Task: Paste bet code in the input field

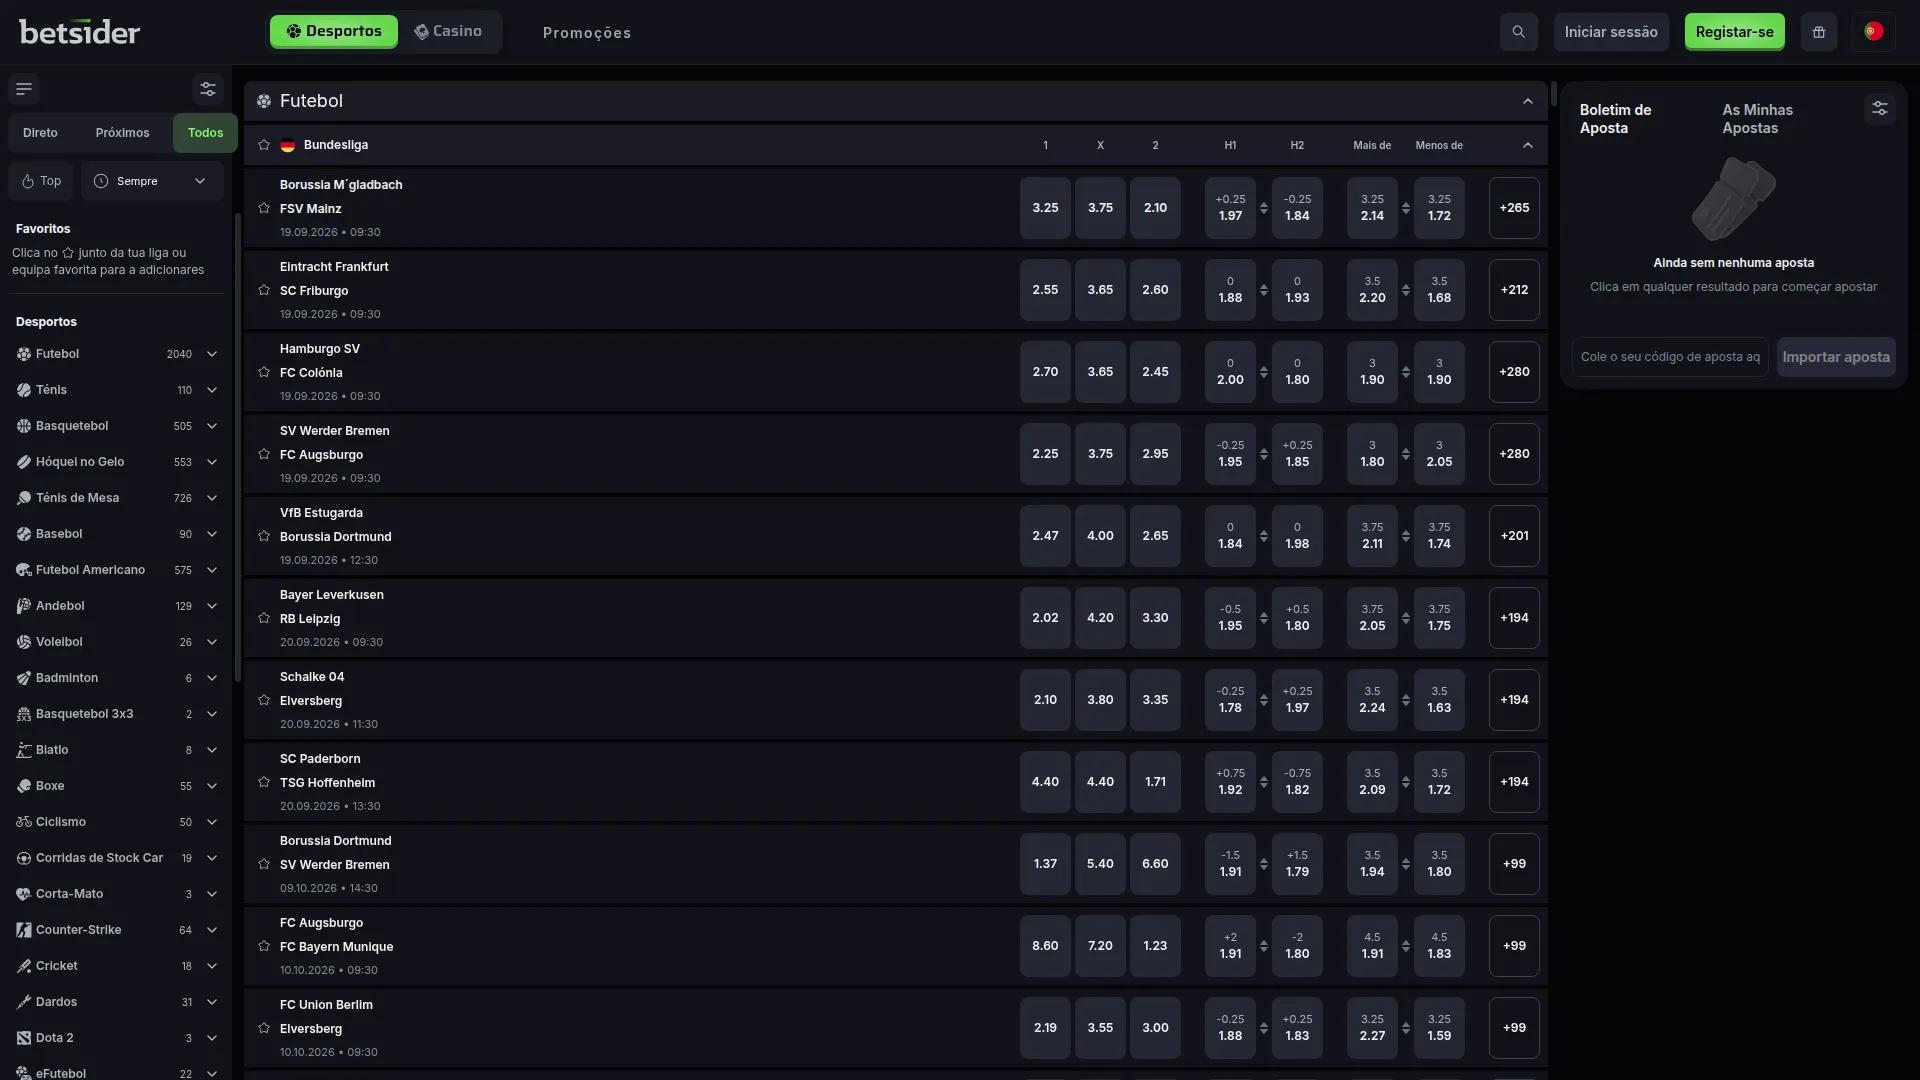Action: click(1670, 357)
